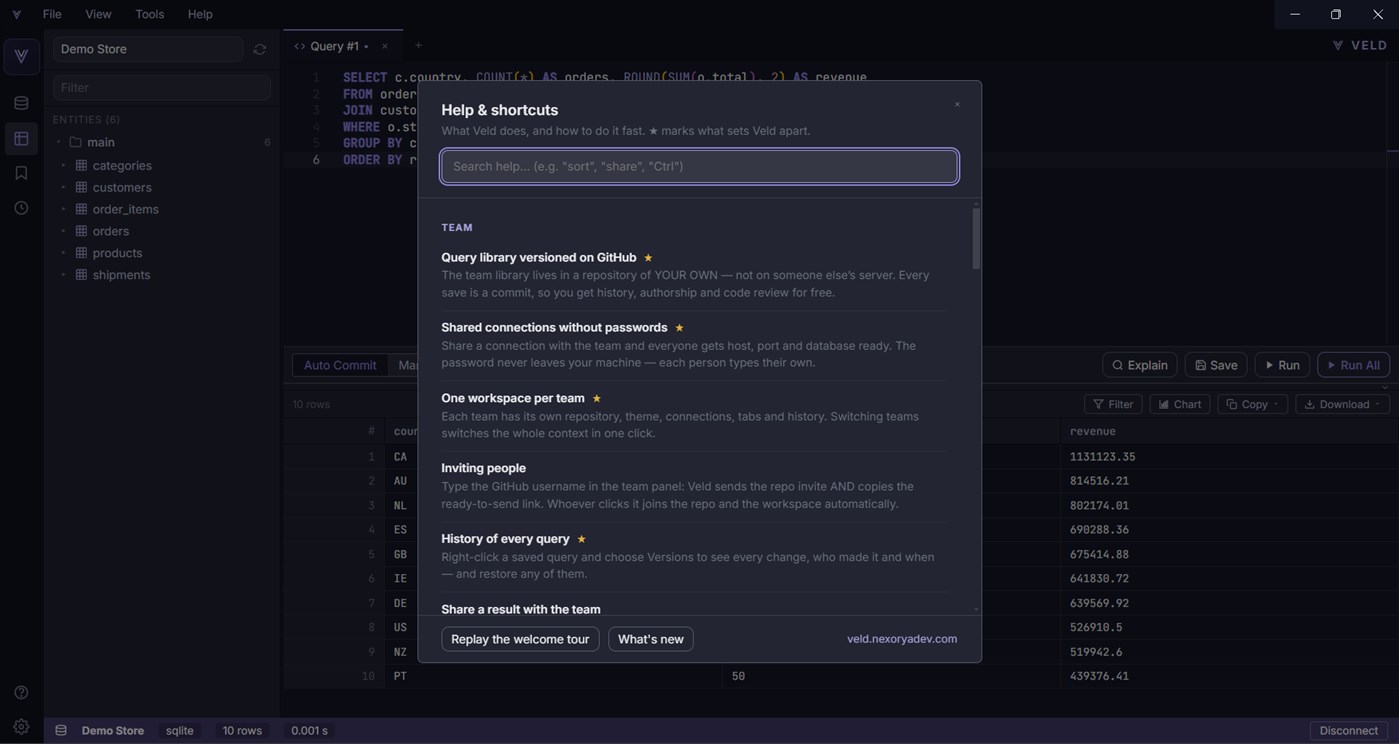Click Replay the welcome tour
Image resolution: width=1399 pixels, height=744 pixels.
point(520,639)
